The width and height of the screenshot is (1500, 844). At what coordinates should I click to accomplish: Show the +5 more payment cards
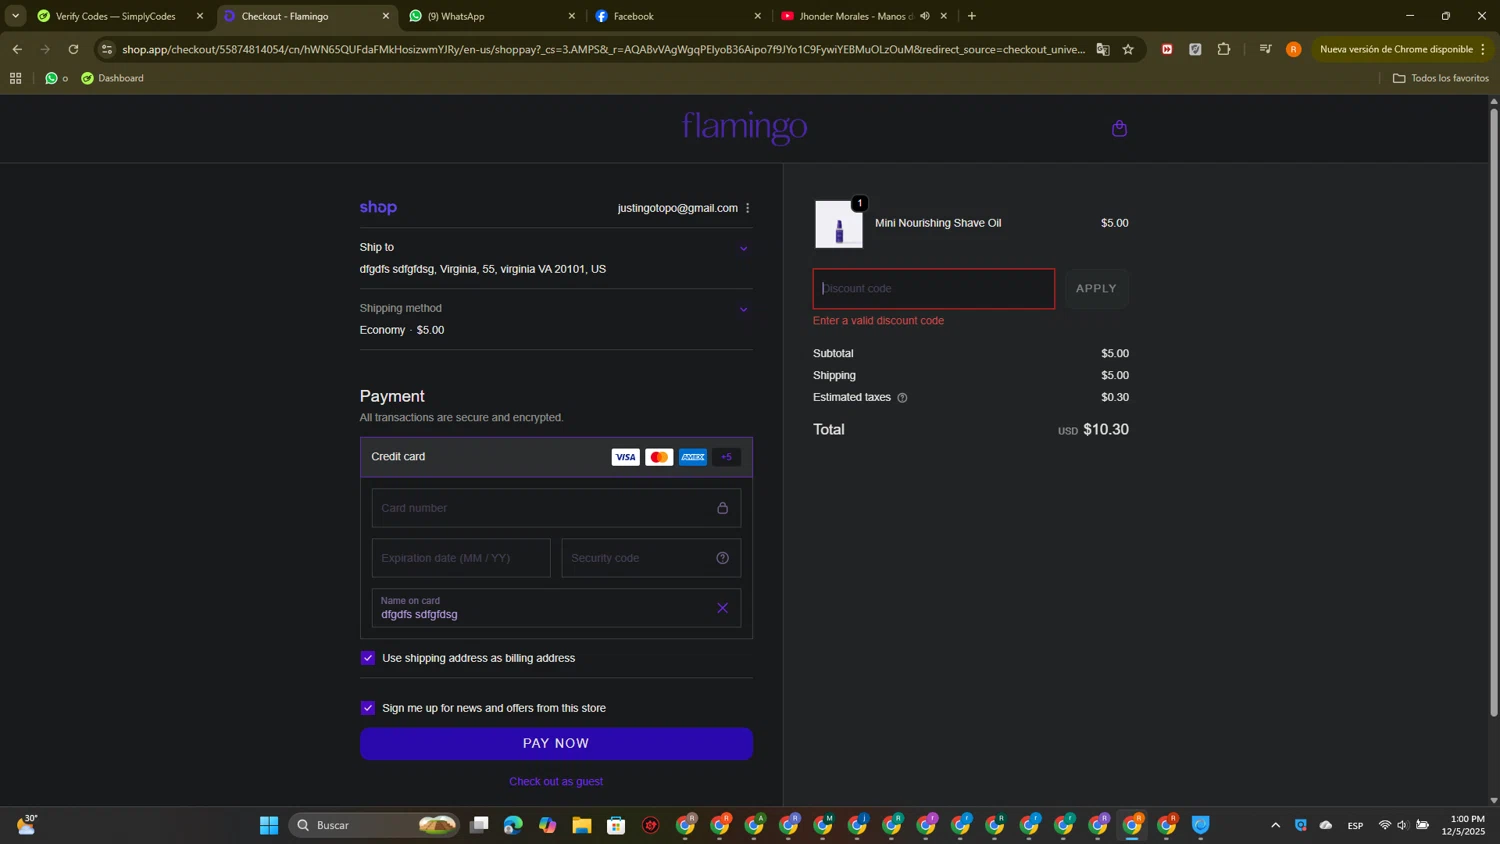[726, 457]
